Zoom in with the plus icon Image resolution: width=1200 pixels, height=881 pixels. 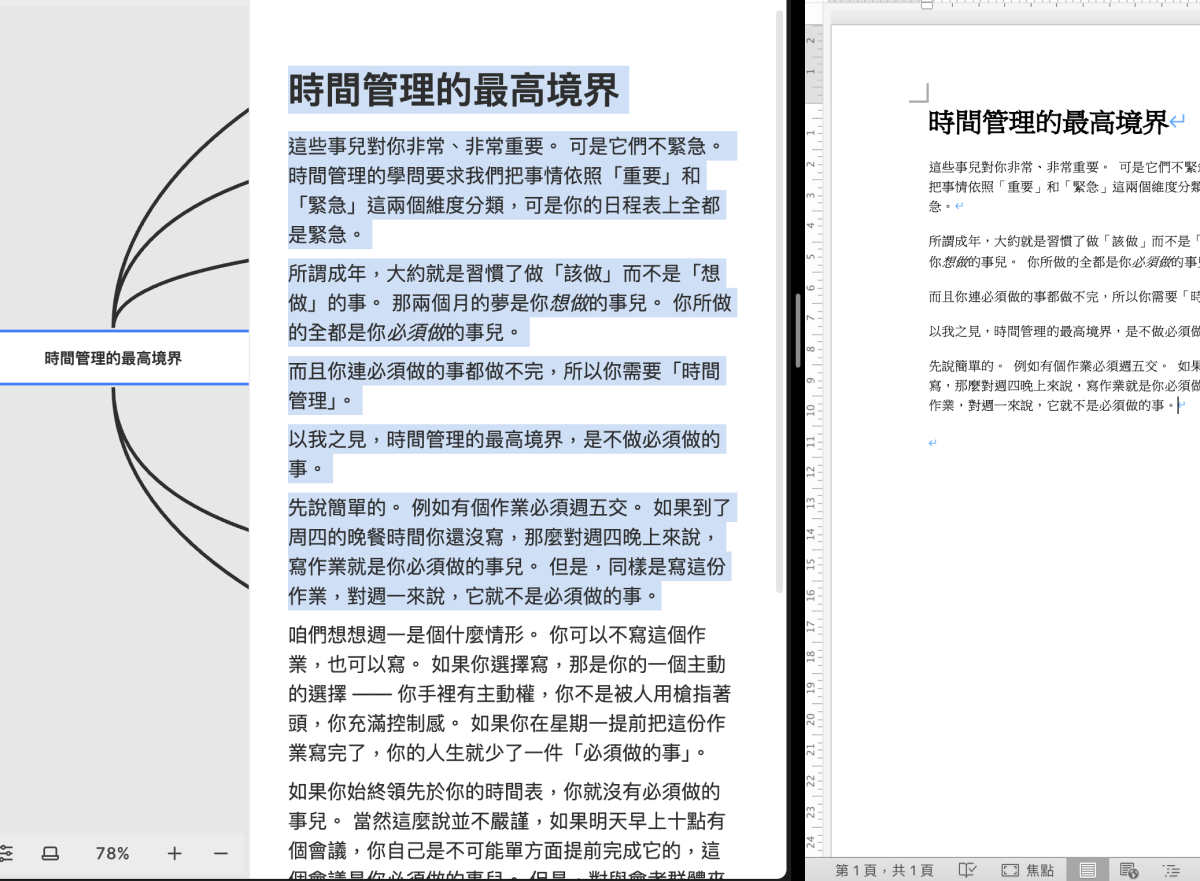point(174,853)
